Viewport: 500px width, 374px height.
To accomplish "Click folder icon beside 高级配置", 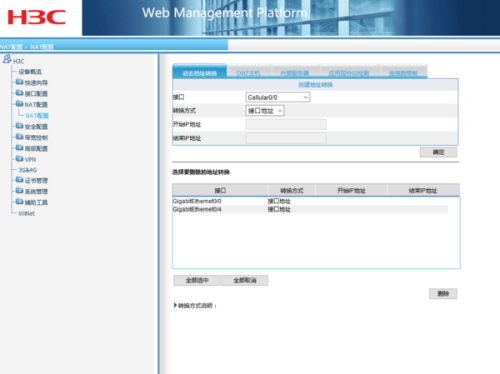I will [x=20, y=148].
